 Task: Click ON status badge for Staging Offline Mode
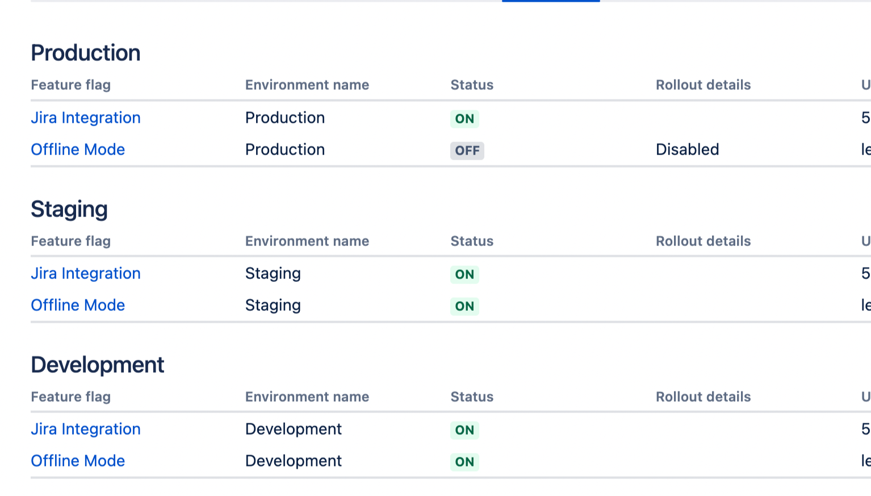click(x=465, y=307)
